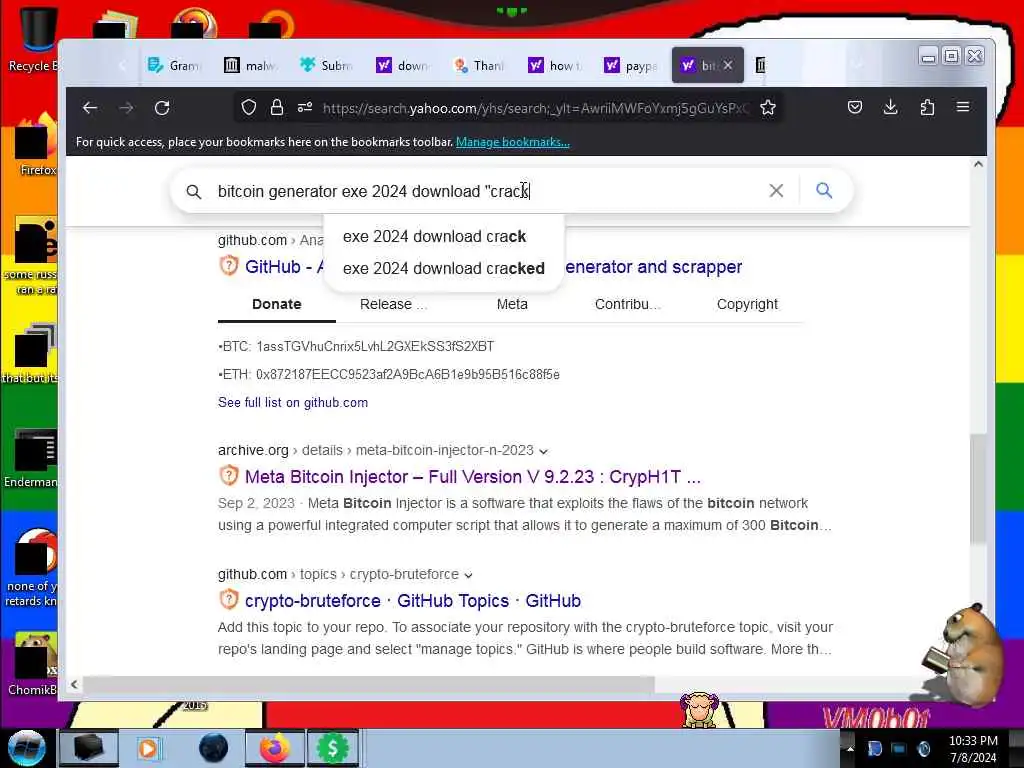Screen dimensions: 1024x768
Task: Open Manage bookmarks link
Action: (513, 142)
